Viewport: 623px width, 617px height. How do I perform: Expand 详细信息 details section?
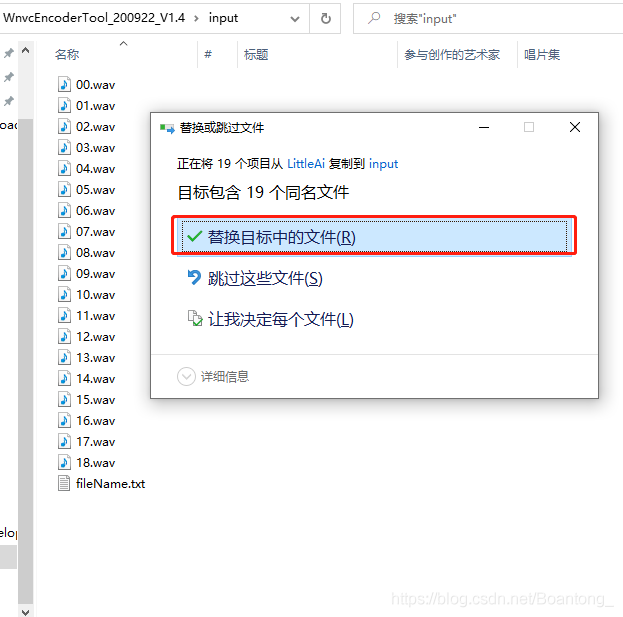tap(186, 376)
